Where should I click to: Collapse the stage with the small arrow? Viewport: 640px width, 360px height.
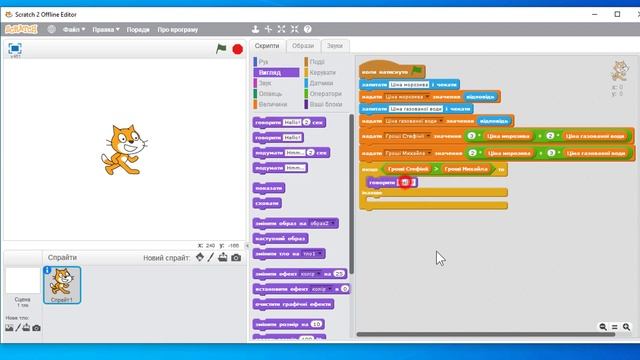pos(247,246)
